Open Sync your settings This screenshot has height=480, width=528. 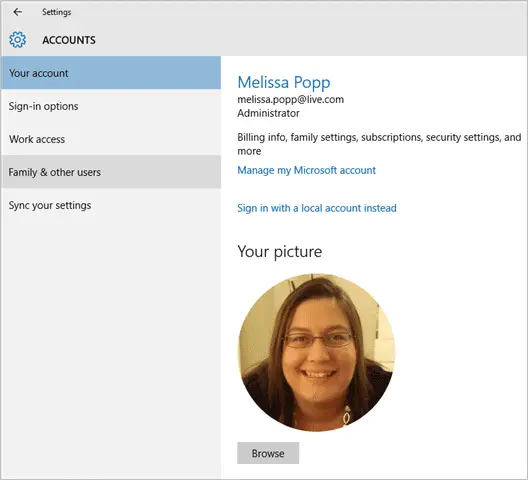pyautogui.click(x=111, y=205)
